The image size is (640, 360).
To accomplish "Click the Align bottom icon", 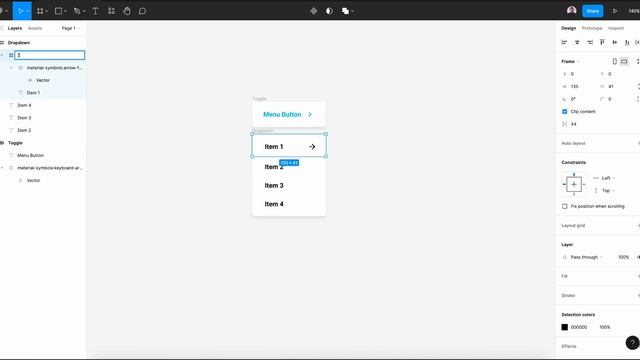I will click(x=627, y=42).
